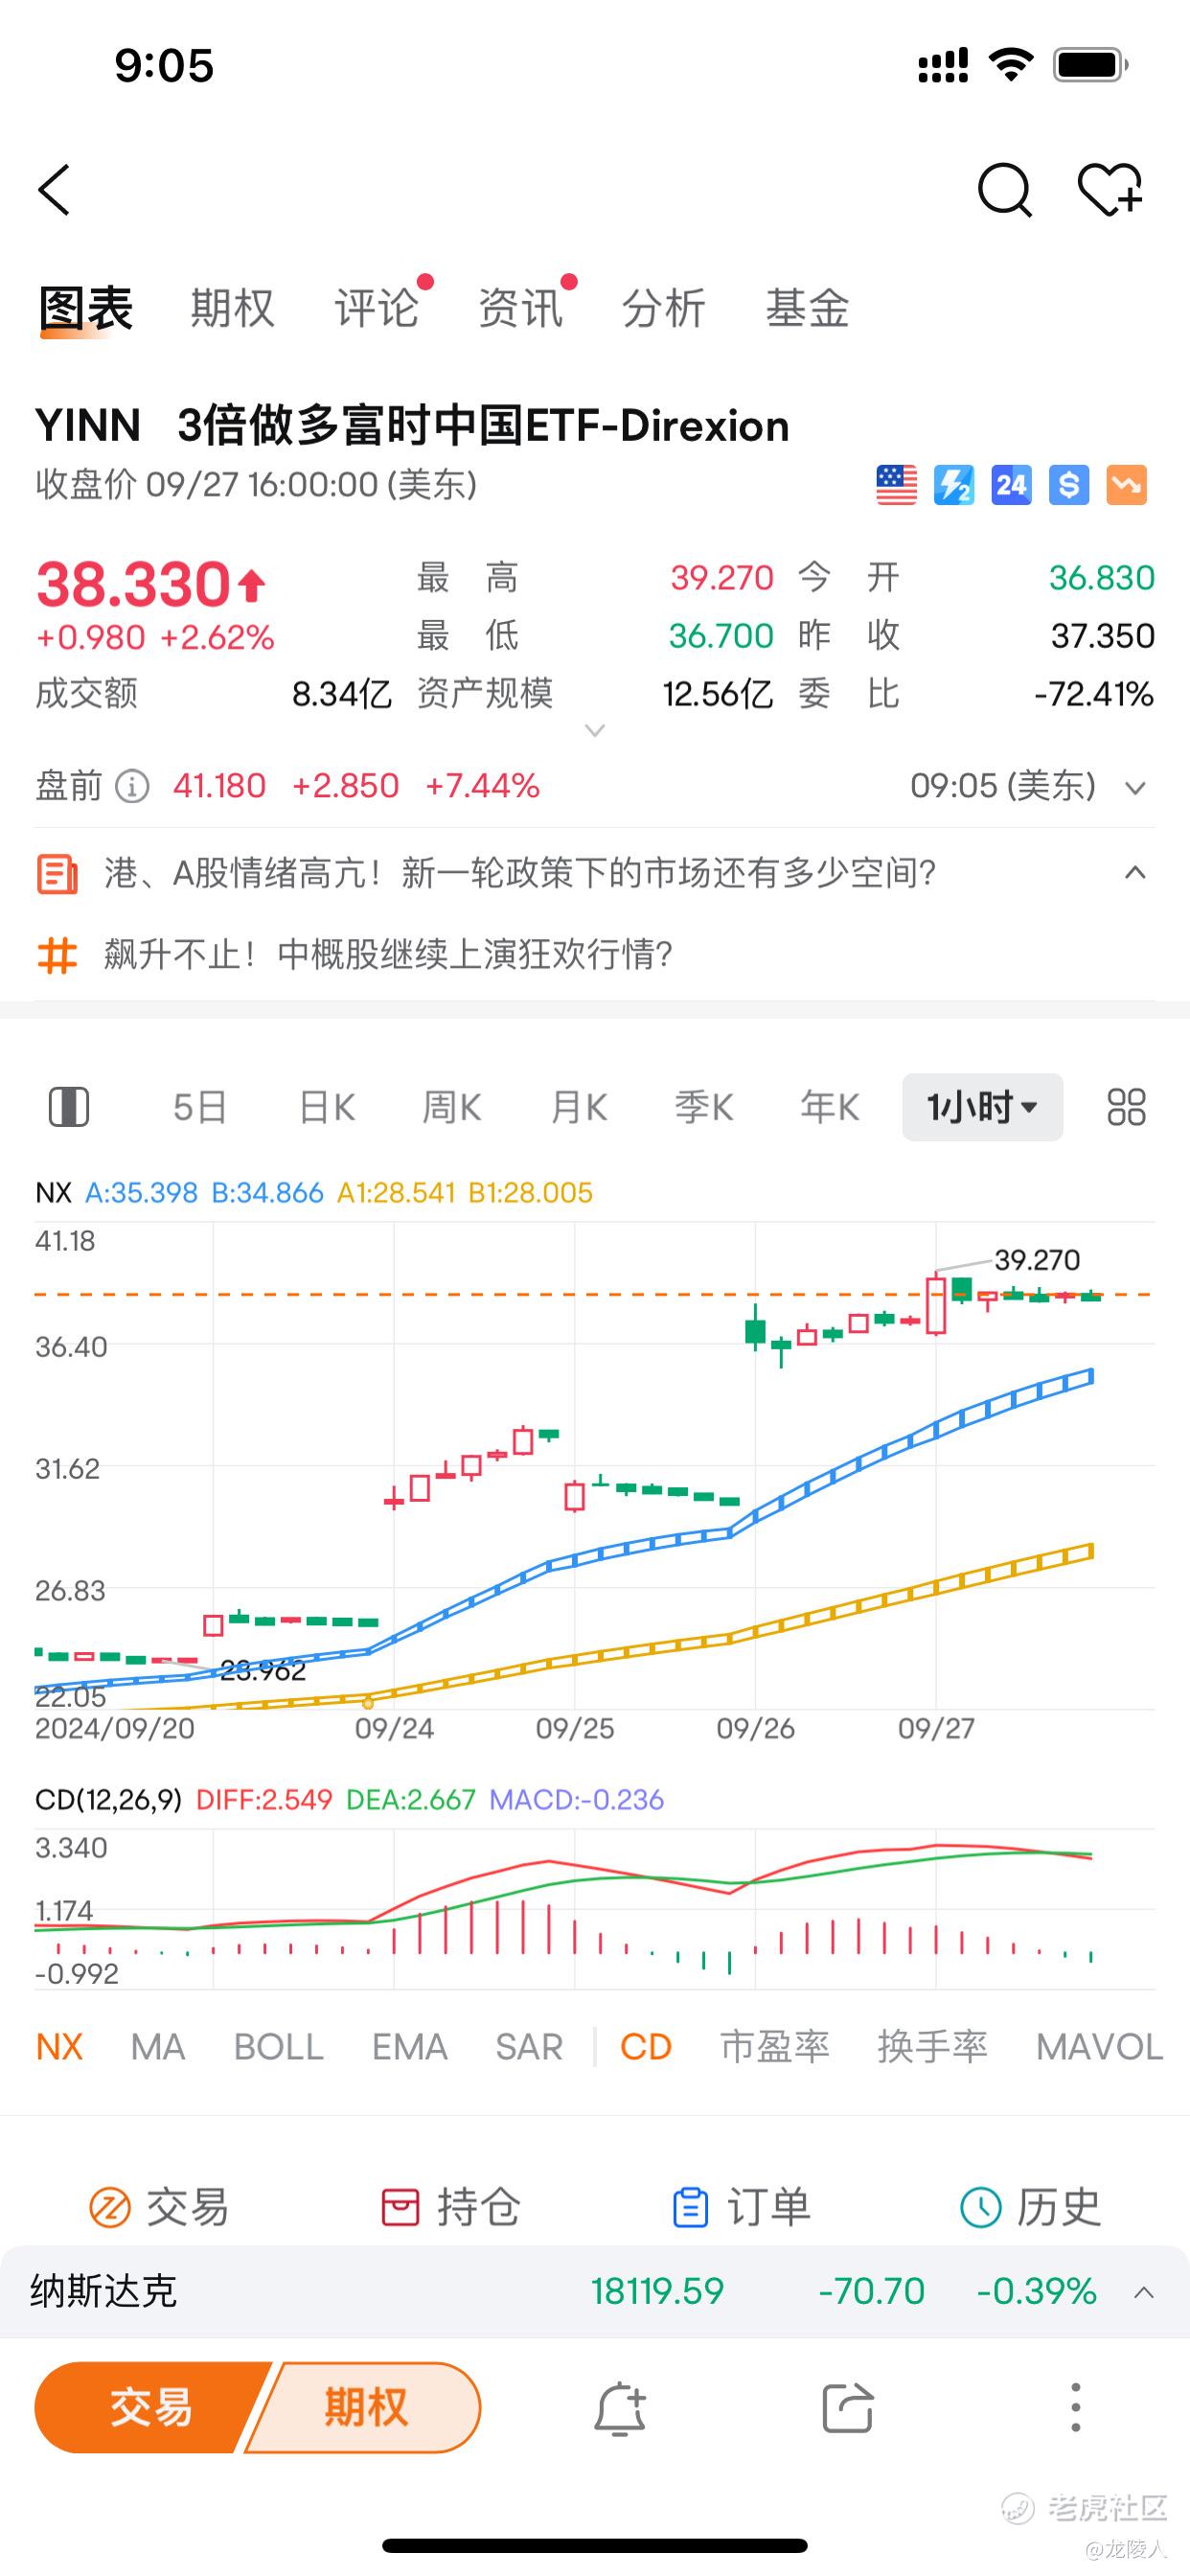Screen dimensions: 1190x2576
Task: Open headline 港、A股情绪高亢 news link
Action: tap(520, 873)
